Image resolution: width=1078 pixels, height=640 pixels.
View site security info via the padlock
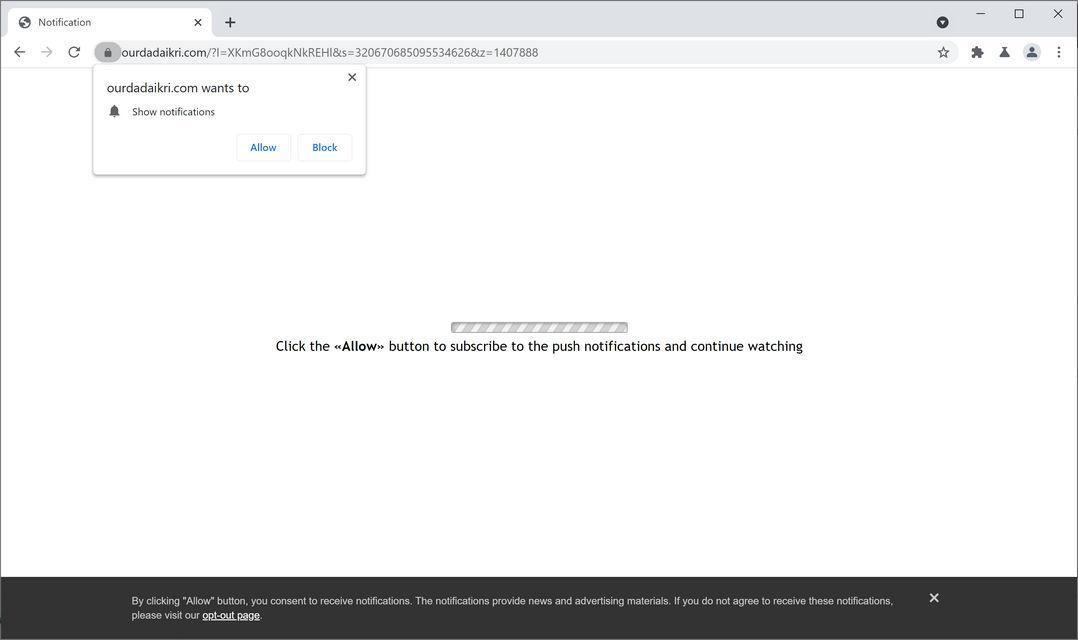(x=108, y=52)
